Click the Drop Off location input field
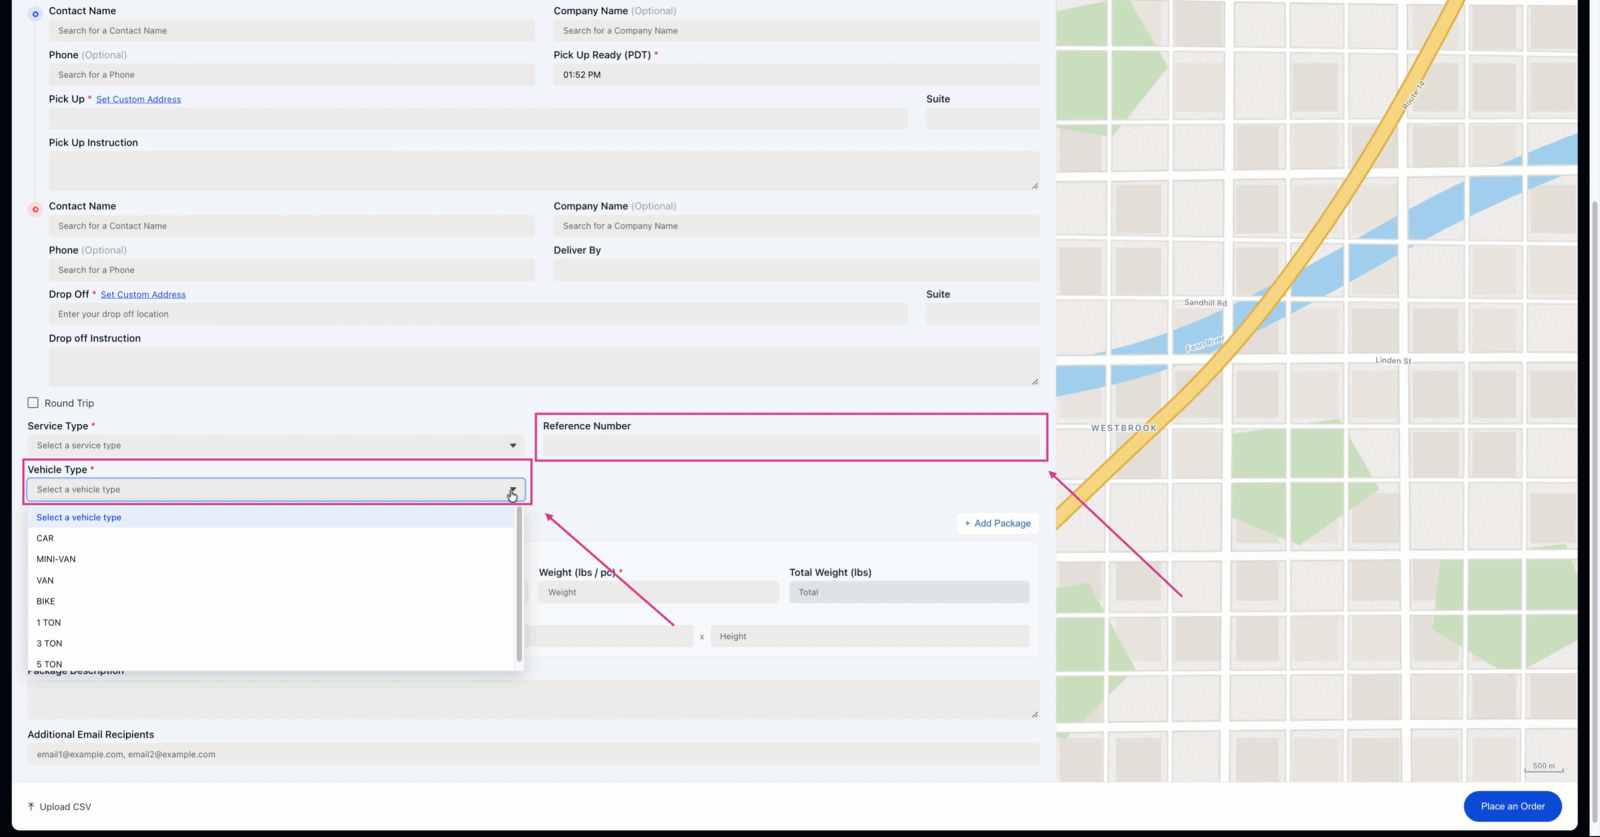The image size is (1600, 837). 478,314
